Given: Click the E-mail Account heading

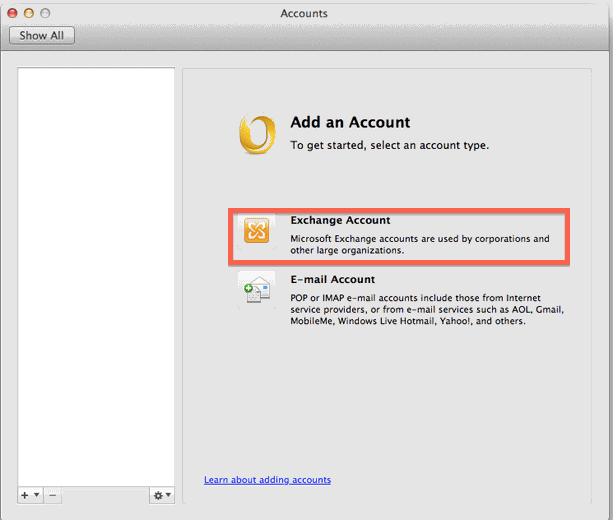Looking at the screenshot, I should pos(333,279).
